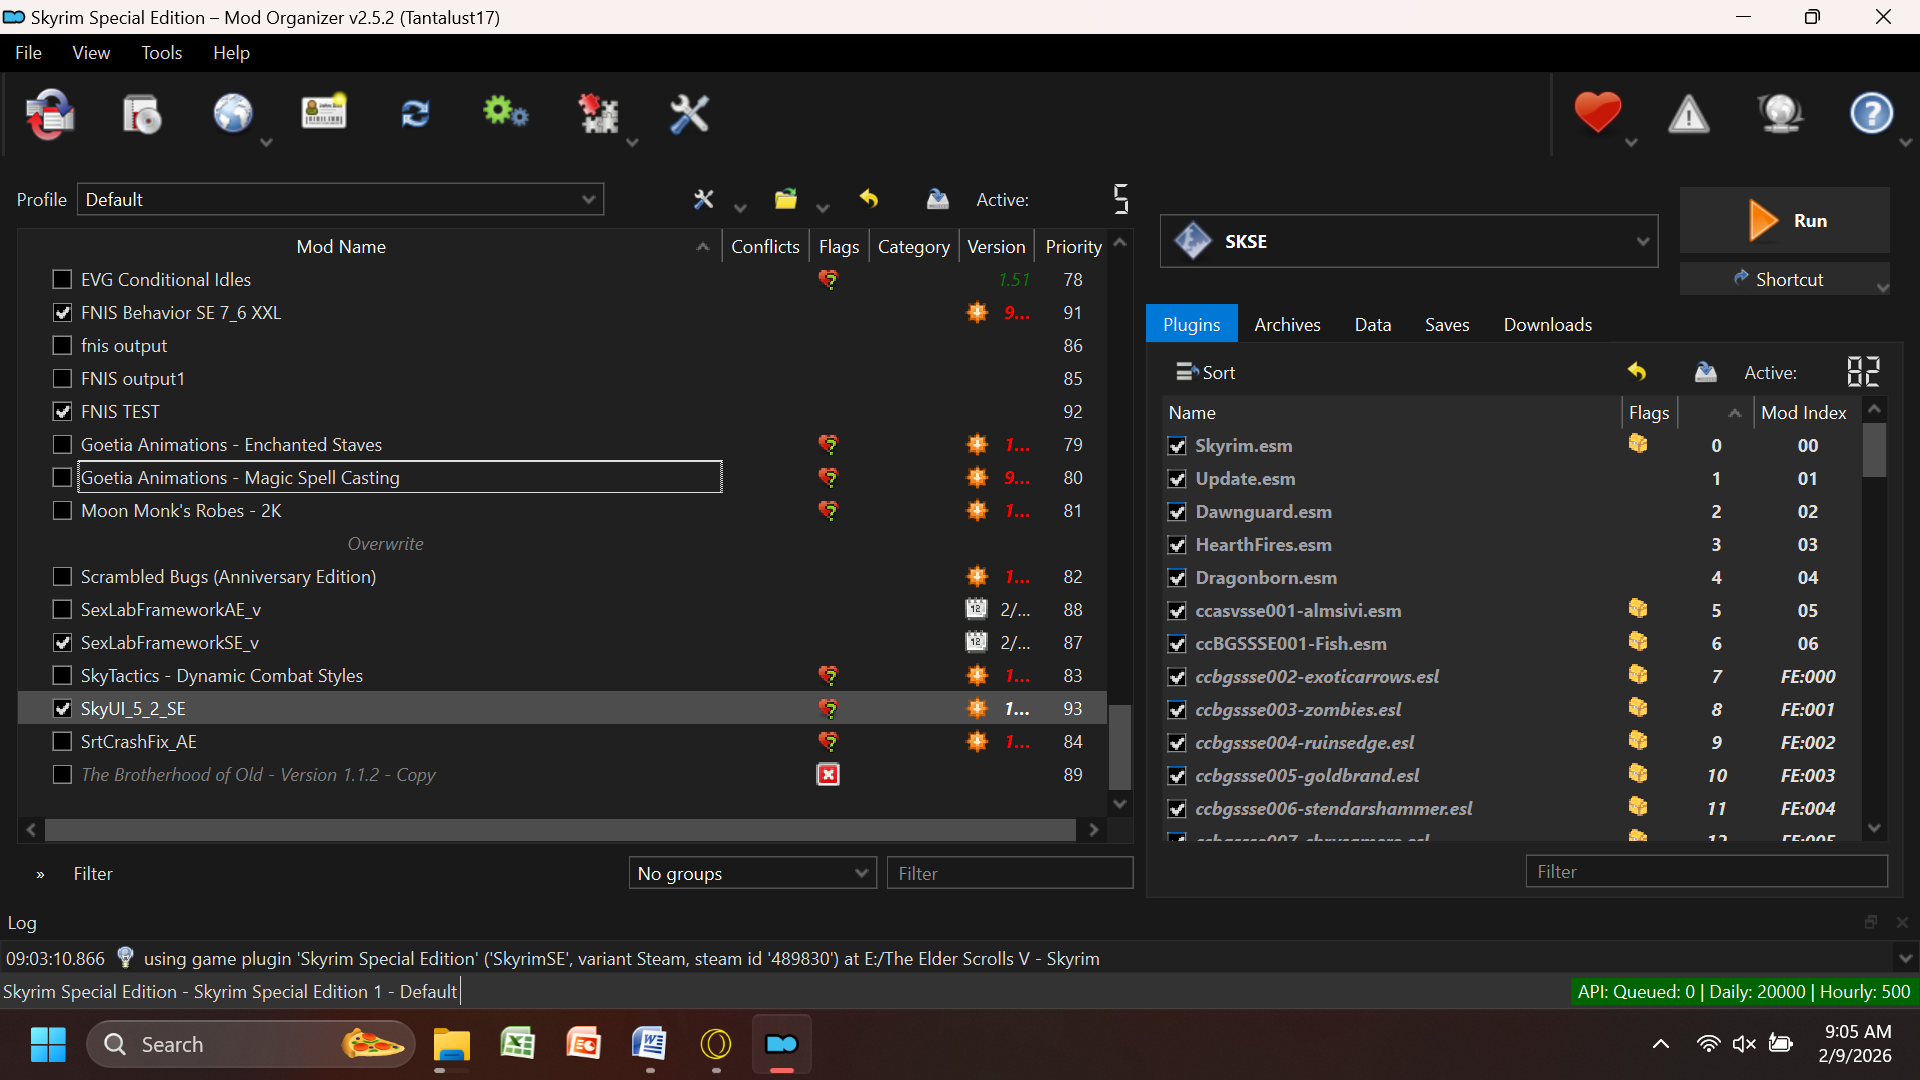This screenshot has height=1080, width=1920.
Task: Click the create backup icon above mod list
Action: tap(937, 200)
